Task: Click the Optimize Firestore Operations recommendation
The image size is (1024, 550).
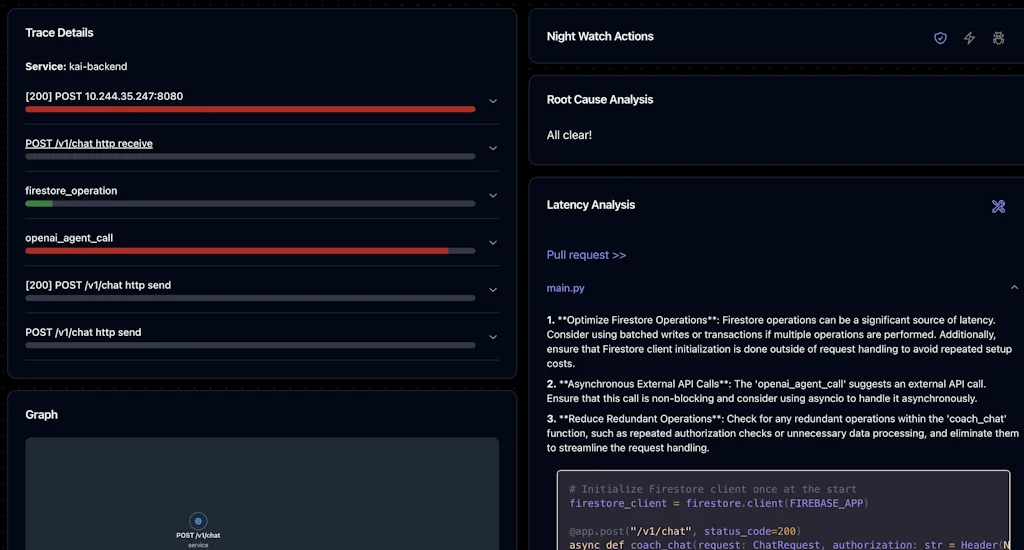Action: pyautogui.click(x=780, y=342)
